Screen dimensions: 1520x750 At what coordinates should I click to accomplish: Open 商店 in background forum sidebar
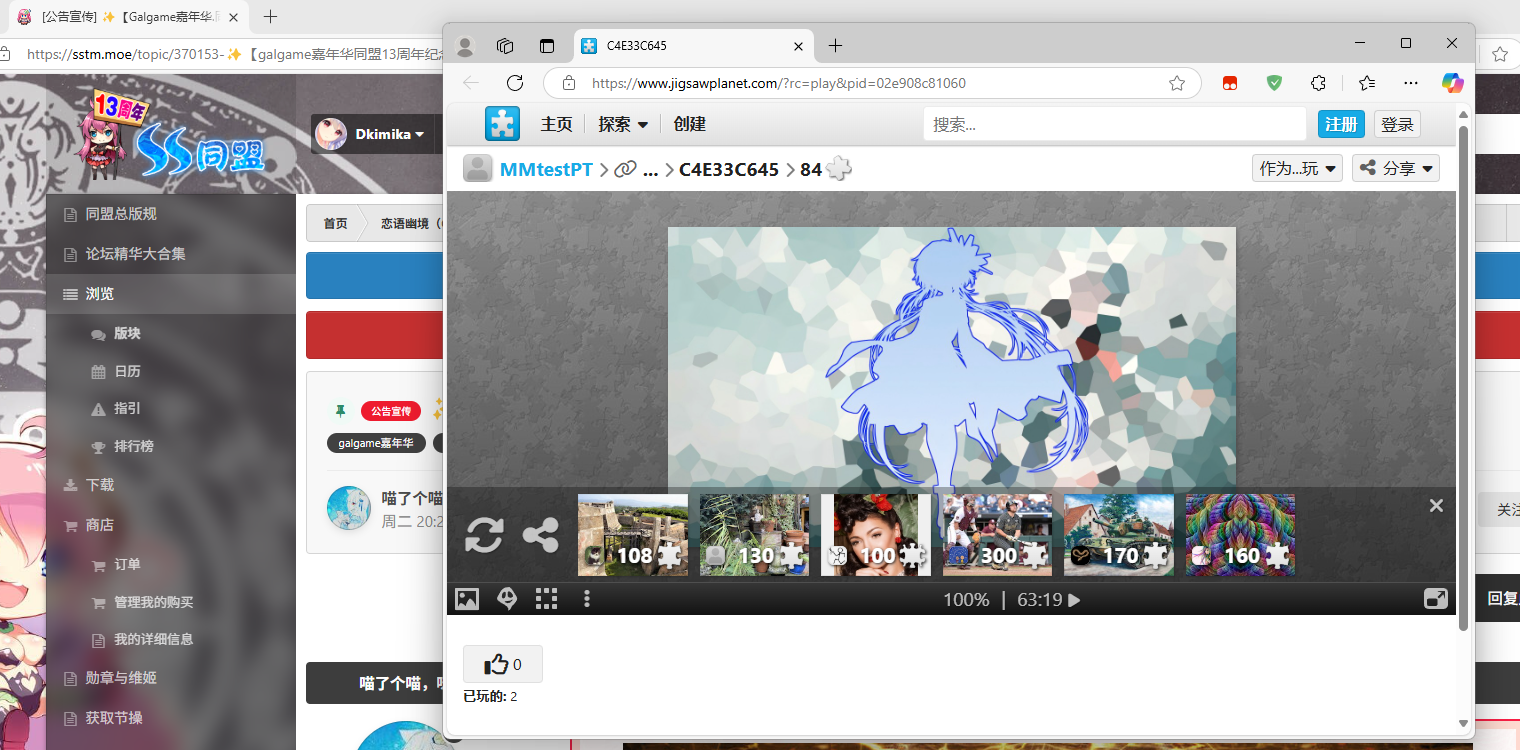[x=100, y=525]
